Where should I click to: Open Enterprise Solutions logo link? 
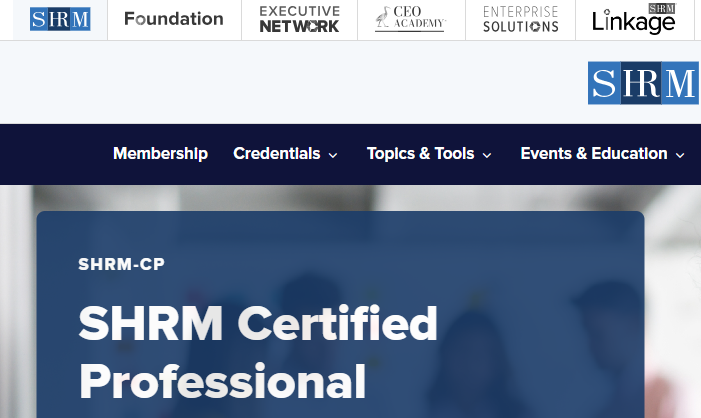[521, 19]
